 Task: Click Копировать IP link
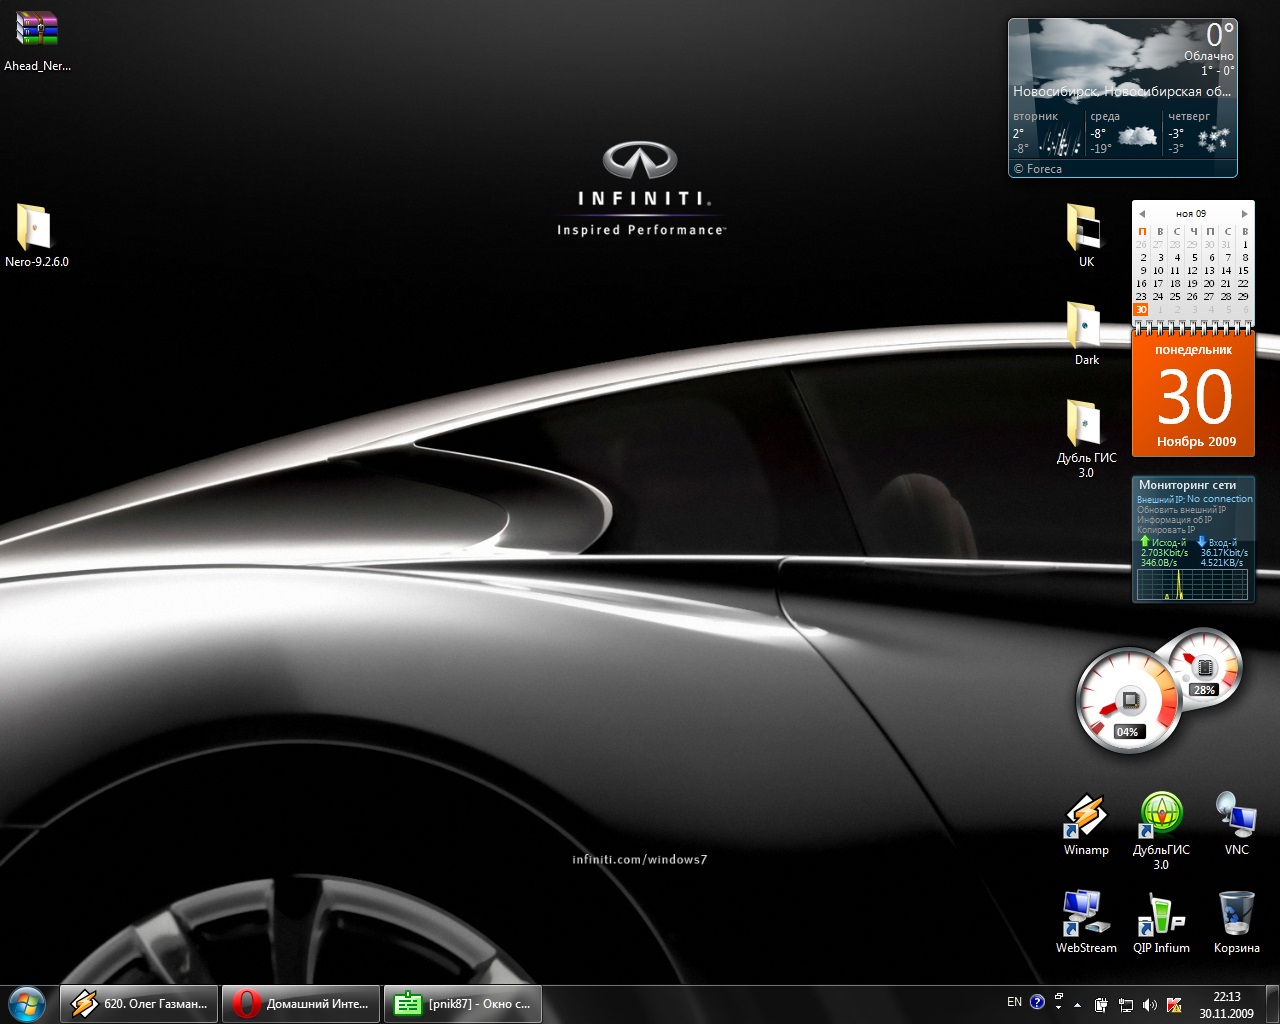click(x=1165, y=529)
